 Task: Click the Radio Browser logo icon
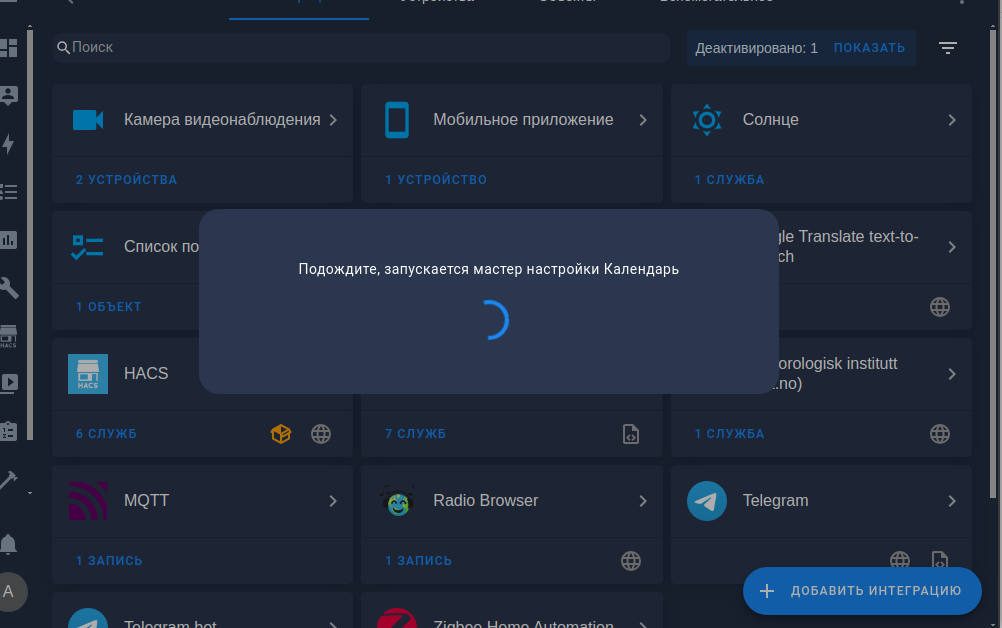click(397, 501)
